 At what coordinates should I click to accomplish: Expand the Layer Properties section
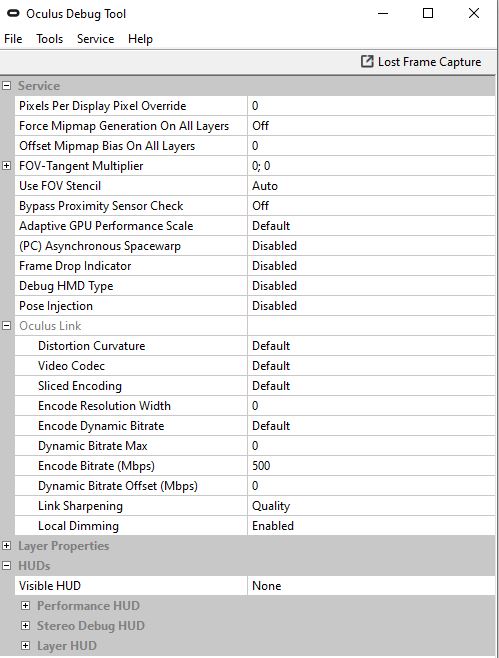pos(6,546)
